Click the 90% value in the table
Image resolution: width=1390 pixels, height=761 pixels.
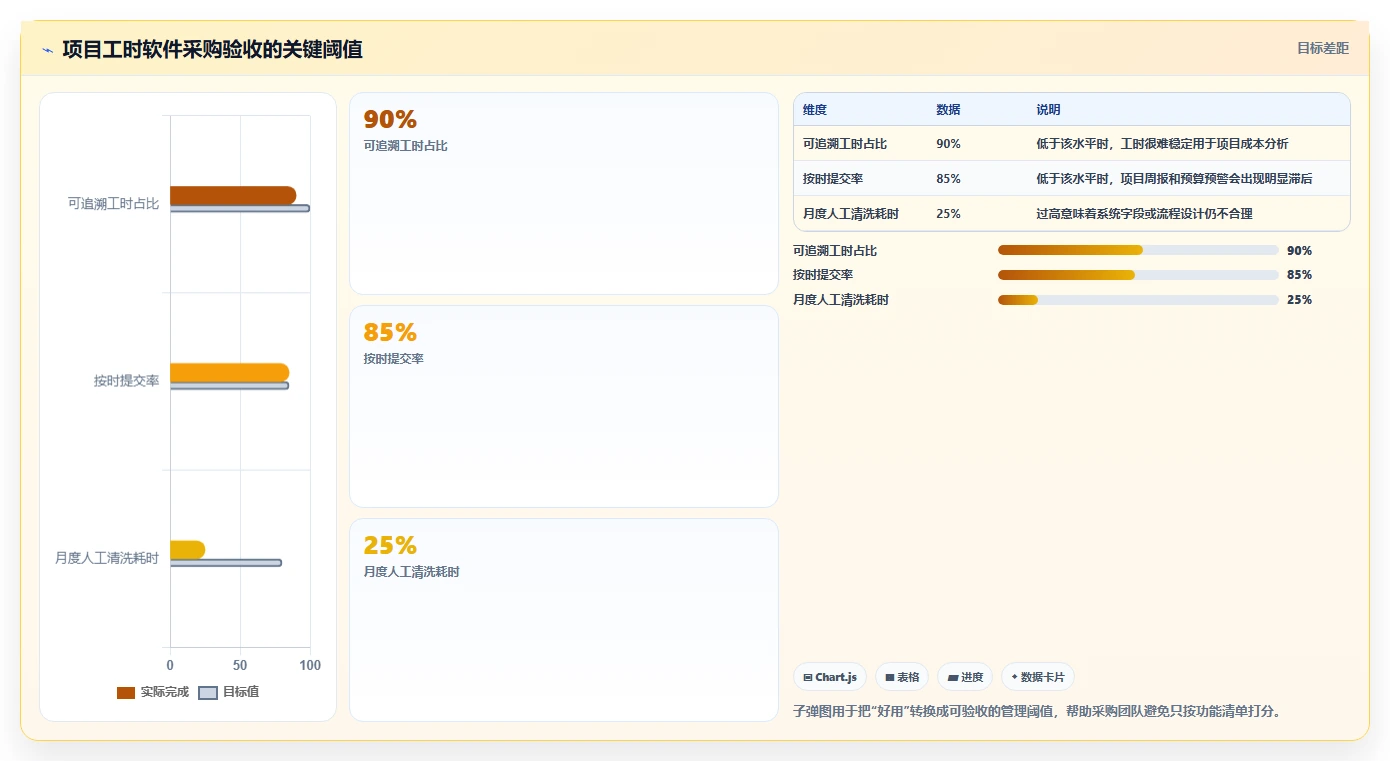pos(948,144)
